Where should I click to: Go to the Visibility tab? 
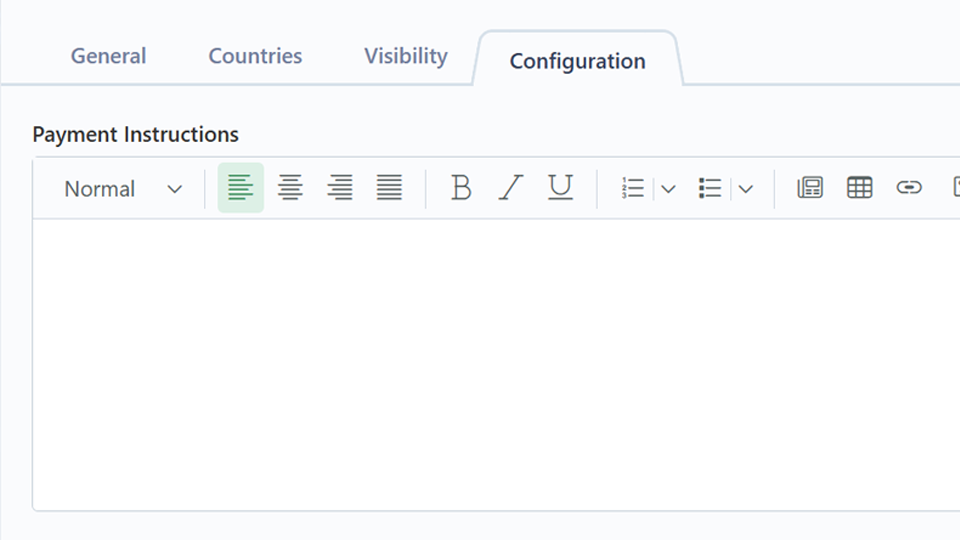pos(405,56)
